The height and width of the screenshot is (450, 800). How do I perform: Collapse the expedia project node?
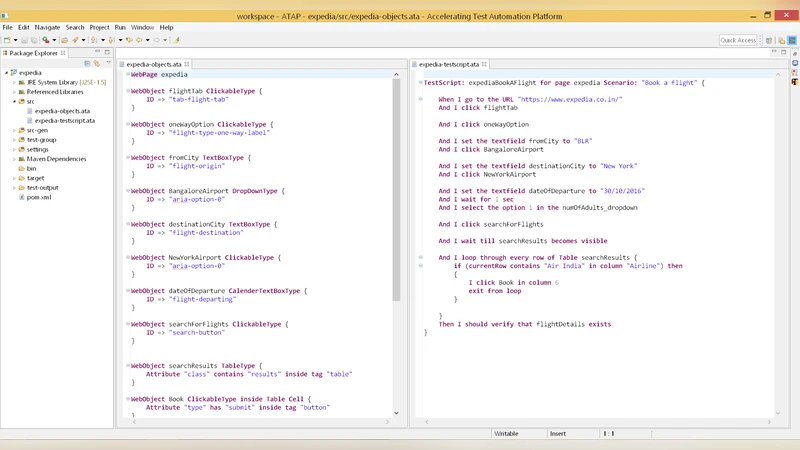pyautogui.click(x=7, y=73)
